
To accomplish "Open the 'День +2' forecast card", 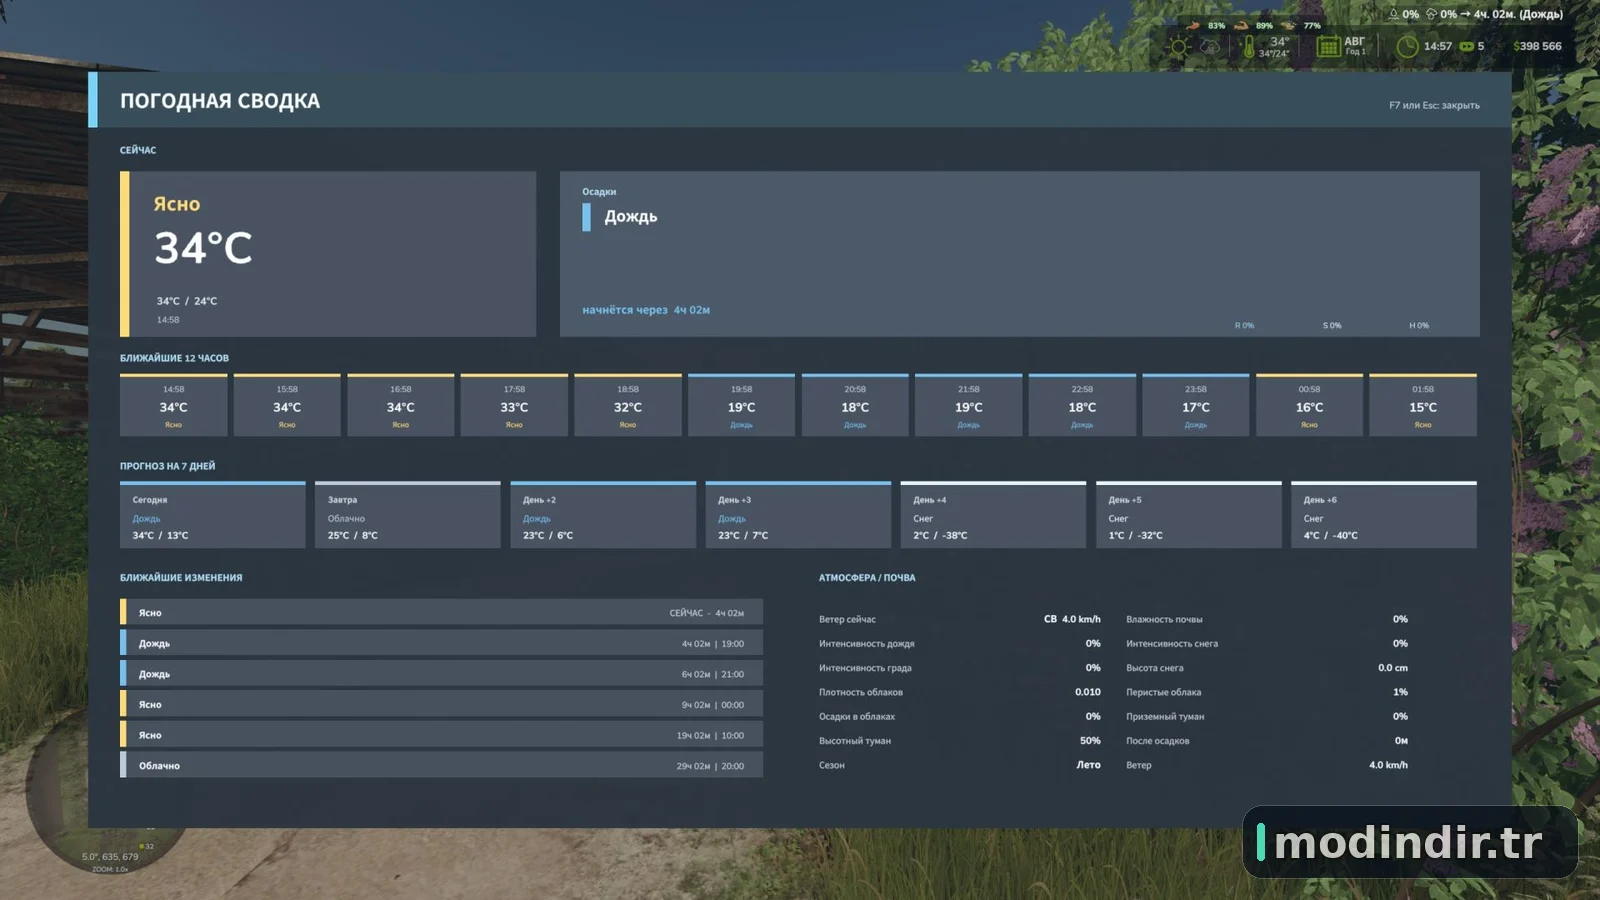I will (x=603, y=515).
